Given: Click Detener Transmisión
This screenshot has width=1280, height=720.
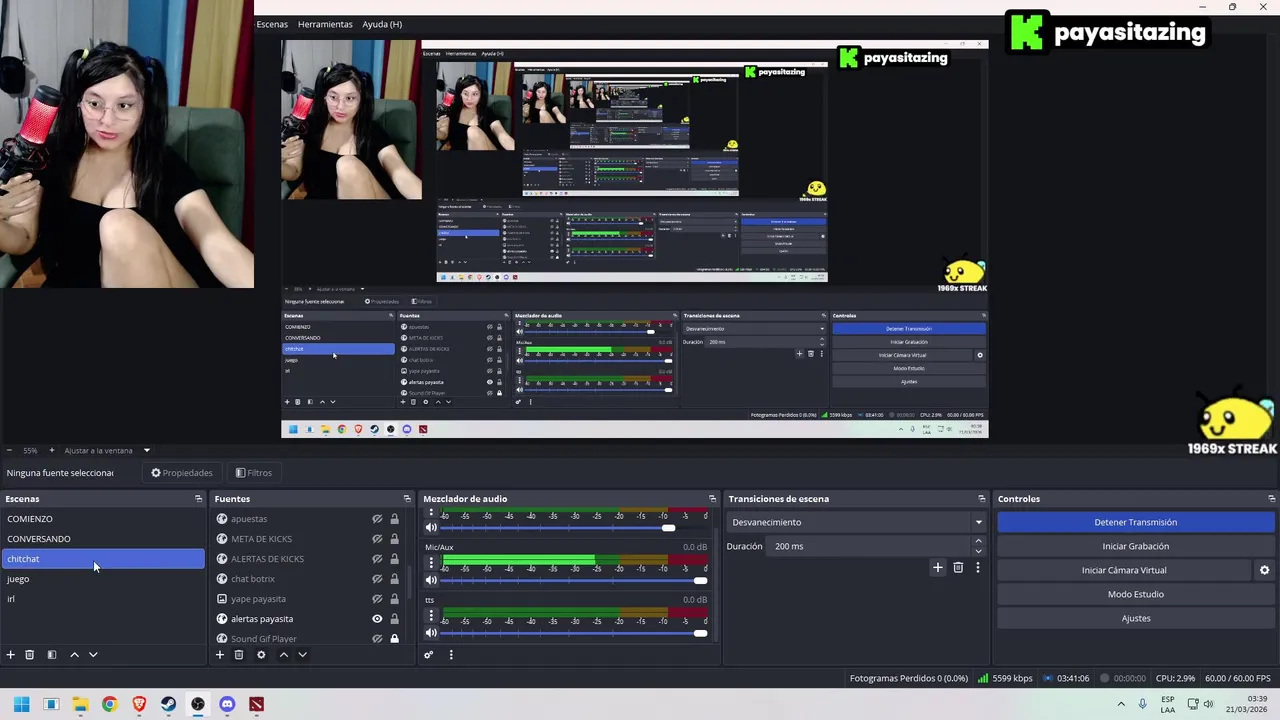Looking at the screenshot, I should tap(1136, 522).
